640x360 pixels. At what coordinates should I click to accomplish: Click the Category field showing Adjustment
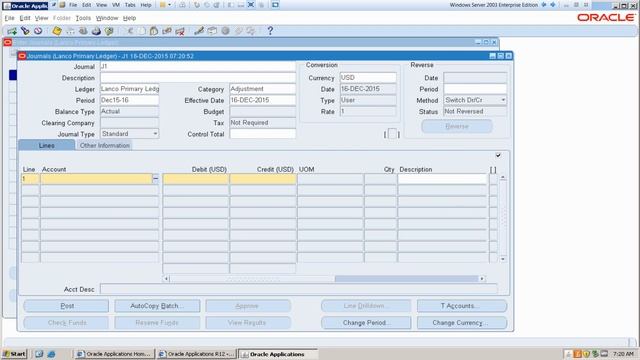tap(262, 89)
